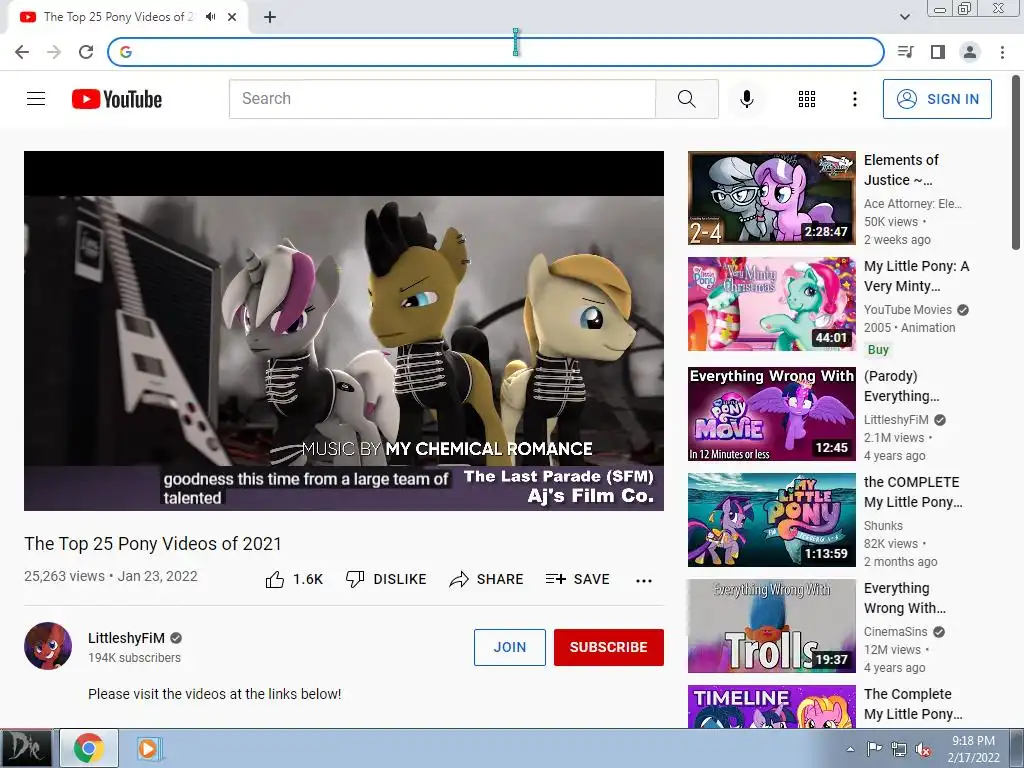Image resolution: width=1024 pixels, height=768 pixels.
Task: Click the JOIN membership button
Action: (509, 647)
